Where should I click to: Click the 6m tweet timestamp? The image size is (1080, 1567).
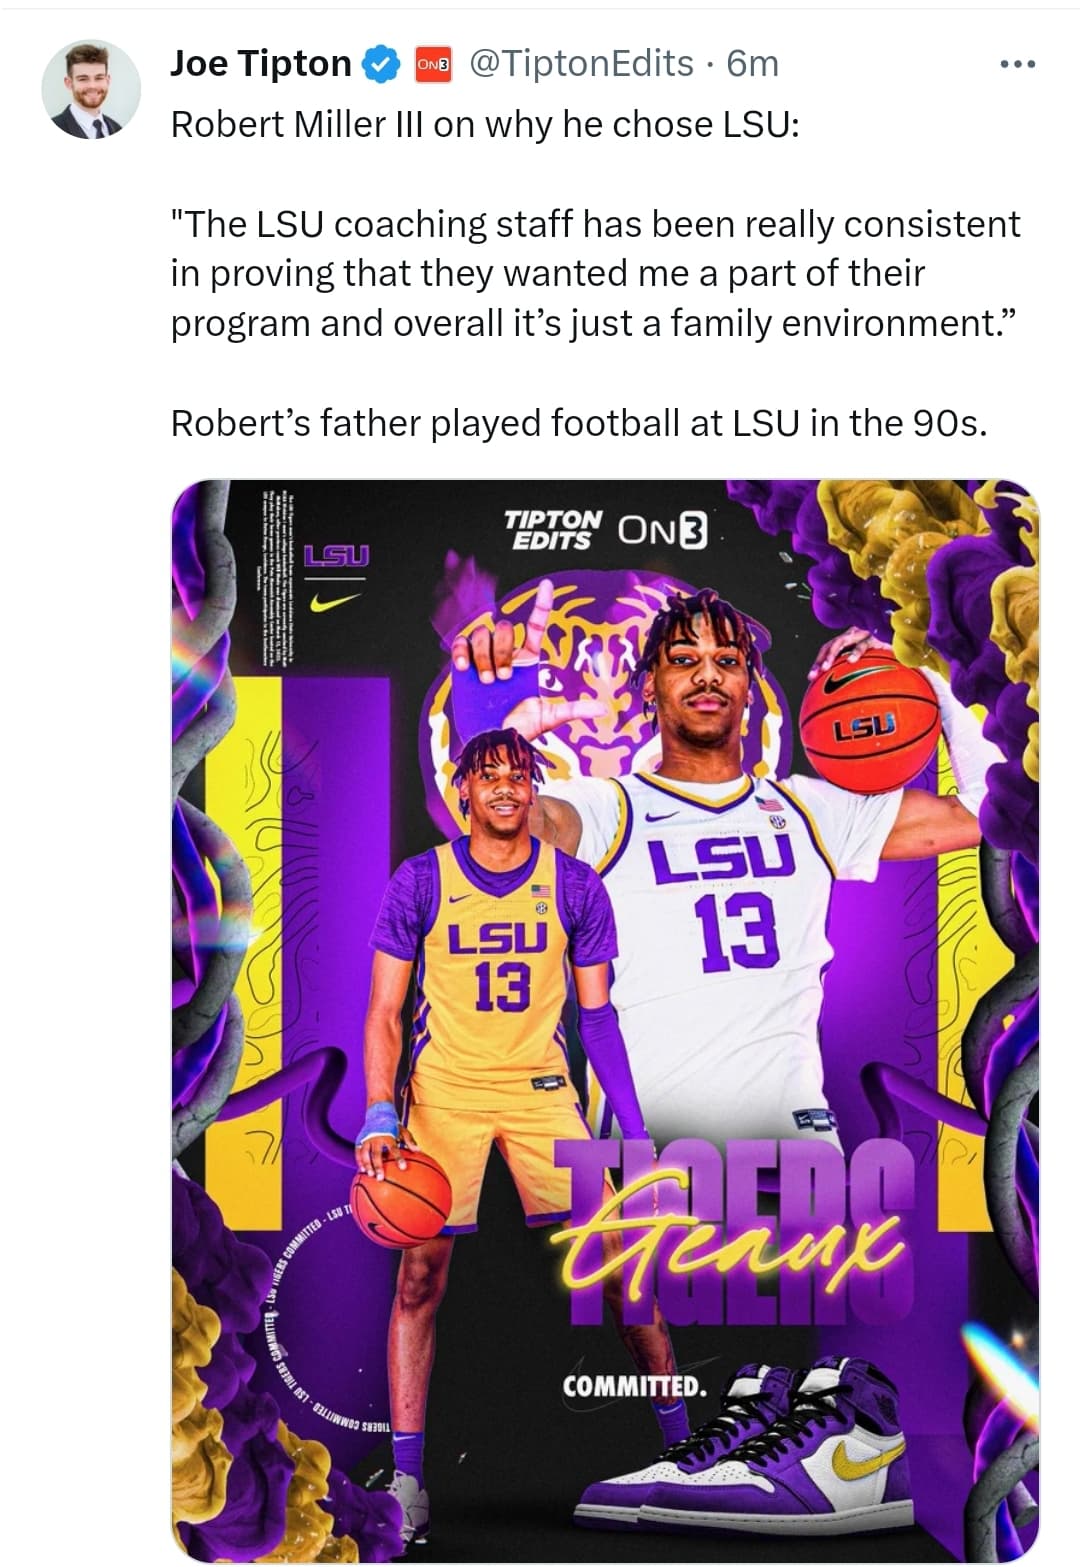752,64
